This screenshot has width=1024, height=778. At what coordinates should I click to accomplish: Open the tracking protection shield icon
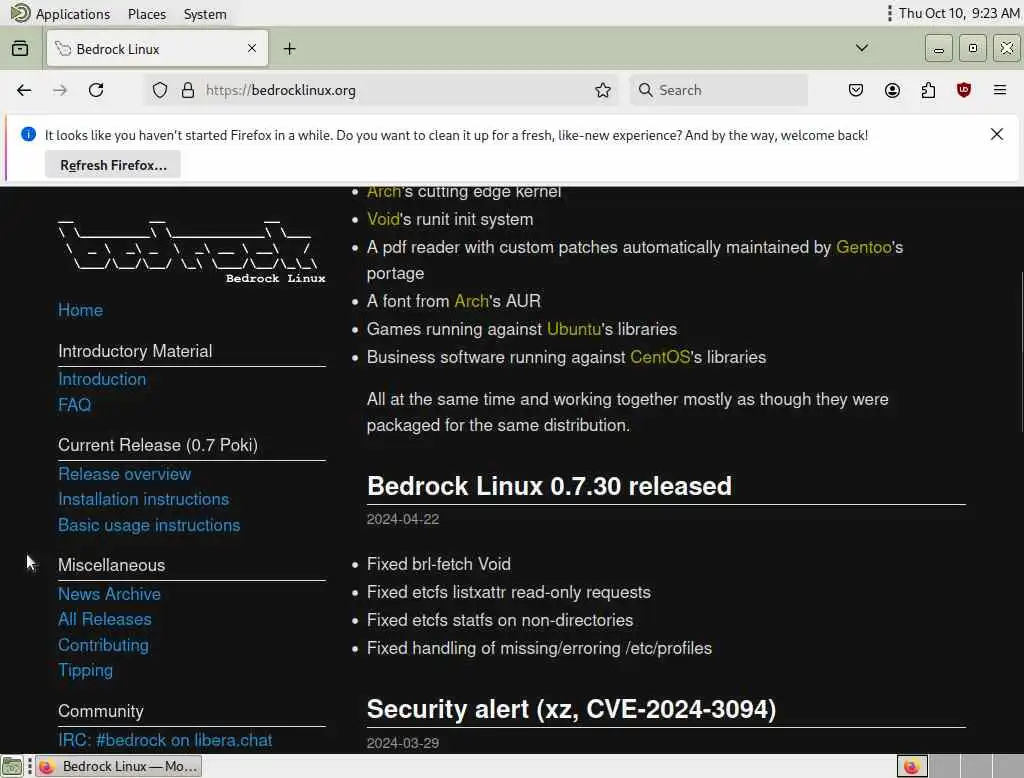(160, 90)
